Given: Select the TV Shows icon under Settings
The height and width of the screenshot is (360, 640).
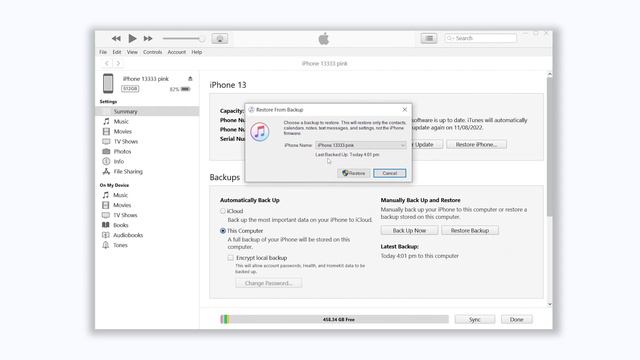Looking at the screenshot, I should tap(106, 142).
